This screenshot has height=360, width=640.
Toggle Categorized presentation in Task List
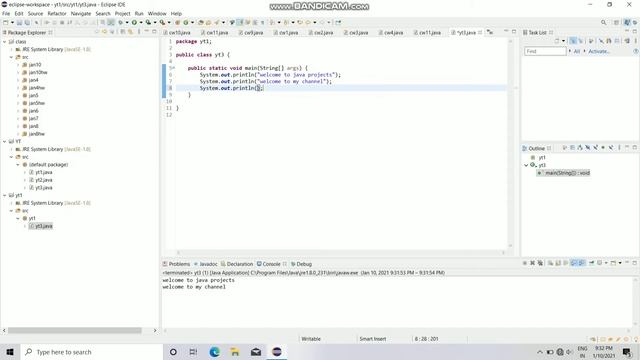[x=573, y=41]
